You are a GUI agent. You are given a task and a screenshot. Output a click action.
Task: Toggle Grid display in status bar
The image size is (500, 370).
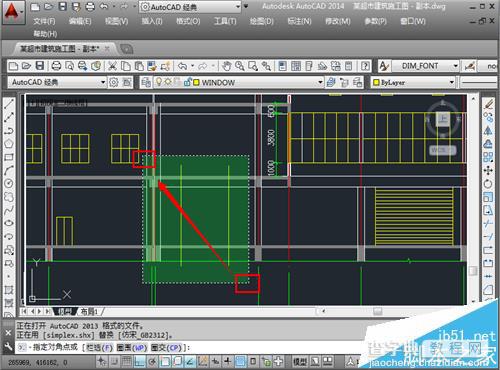pos(127,361)
